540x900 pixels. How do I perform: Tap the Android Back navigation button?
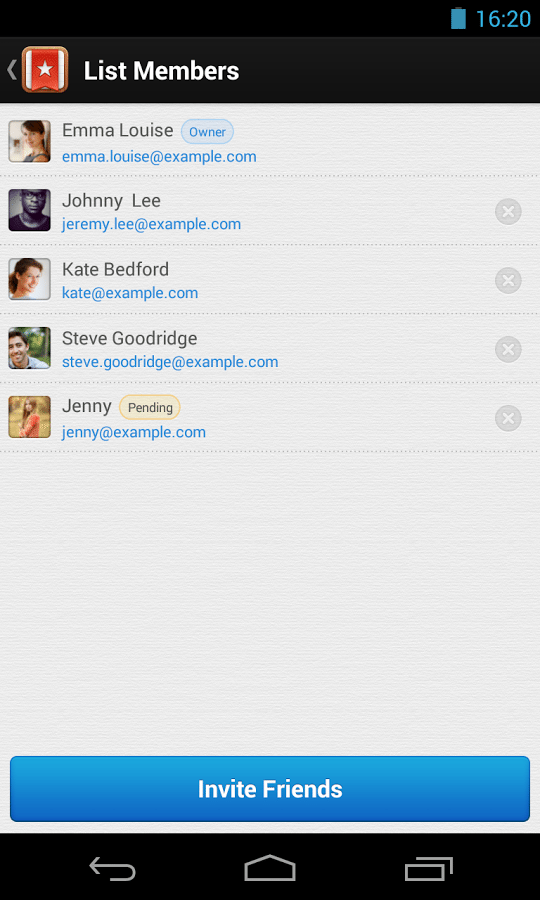[x=112, y=868]
